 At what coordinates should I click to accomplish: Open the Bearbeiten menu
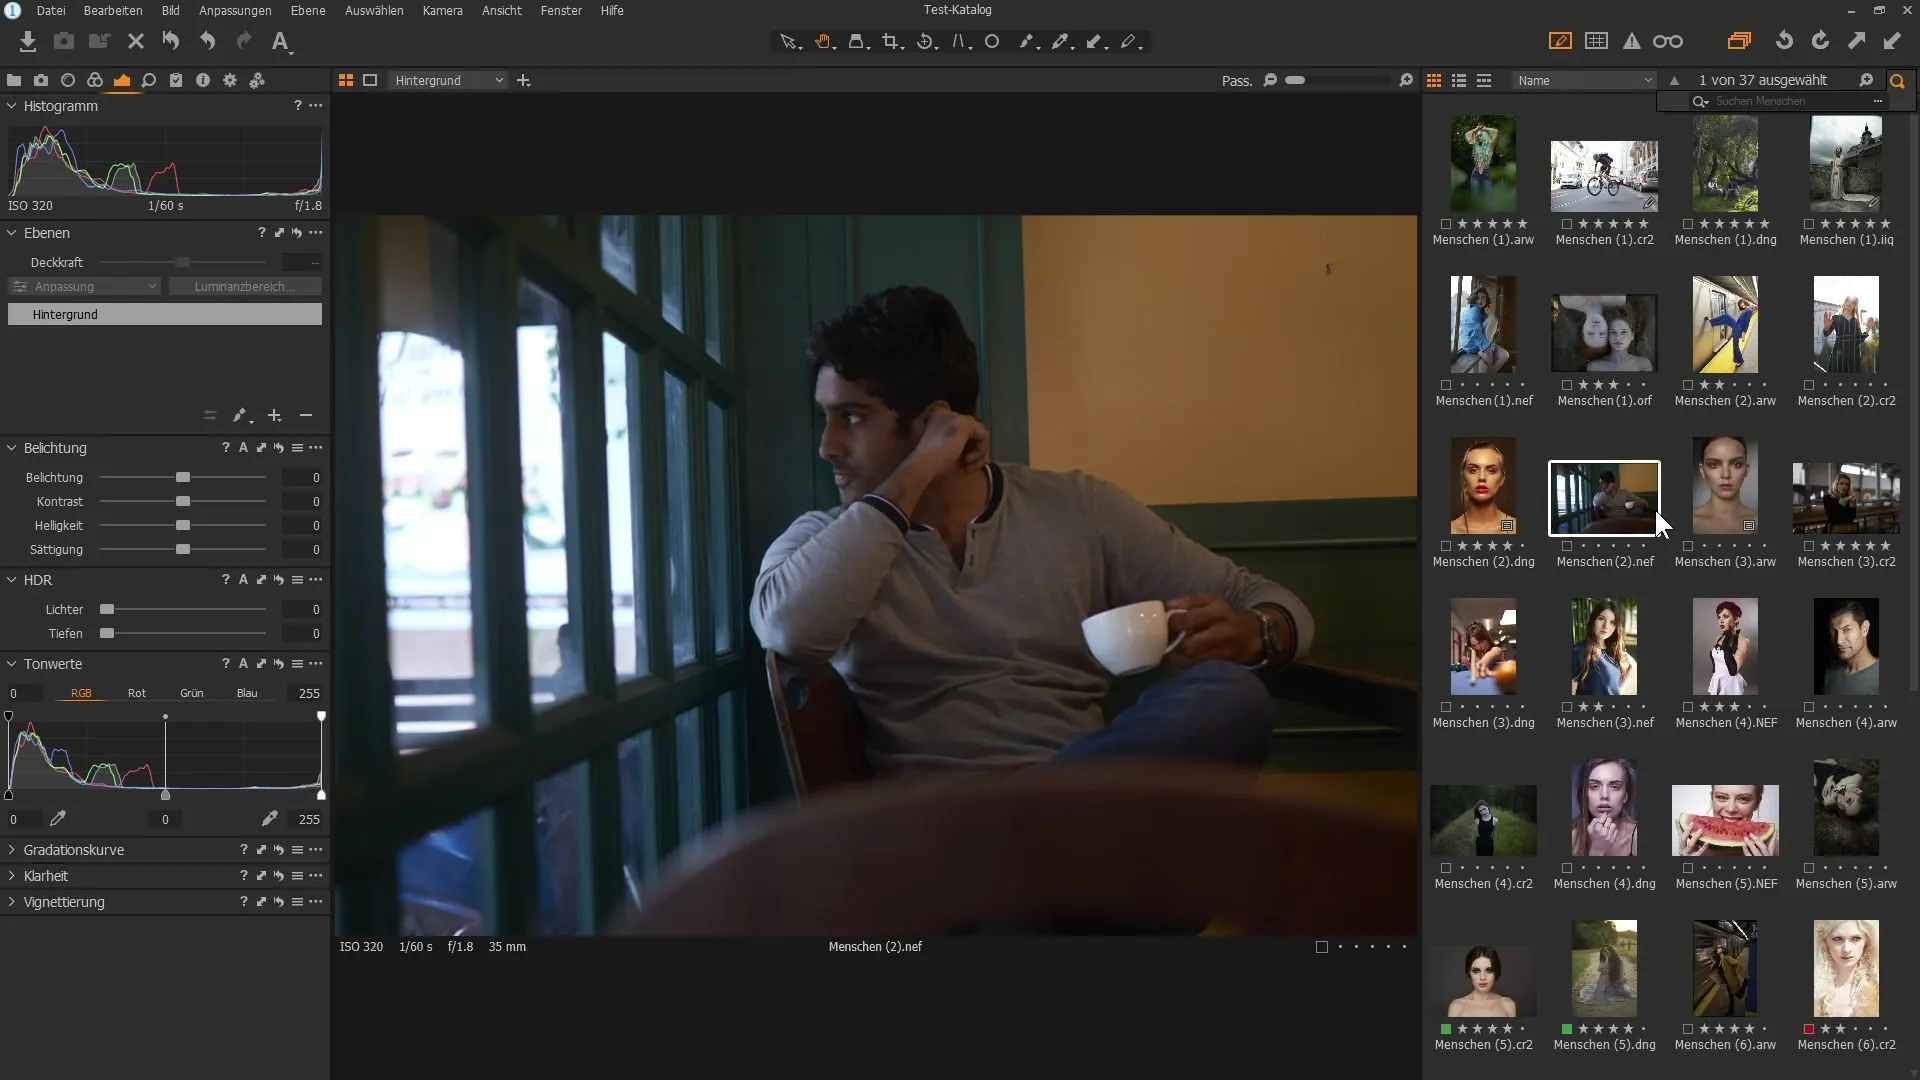[x=113, y=10]
